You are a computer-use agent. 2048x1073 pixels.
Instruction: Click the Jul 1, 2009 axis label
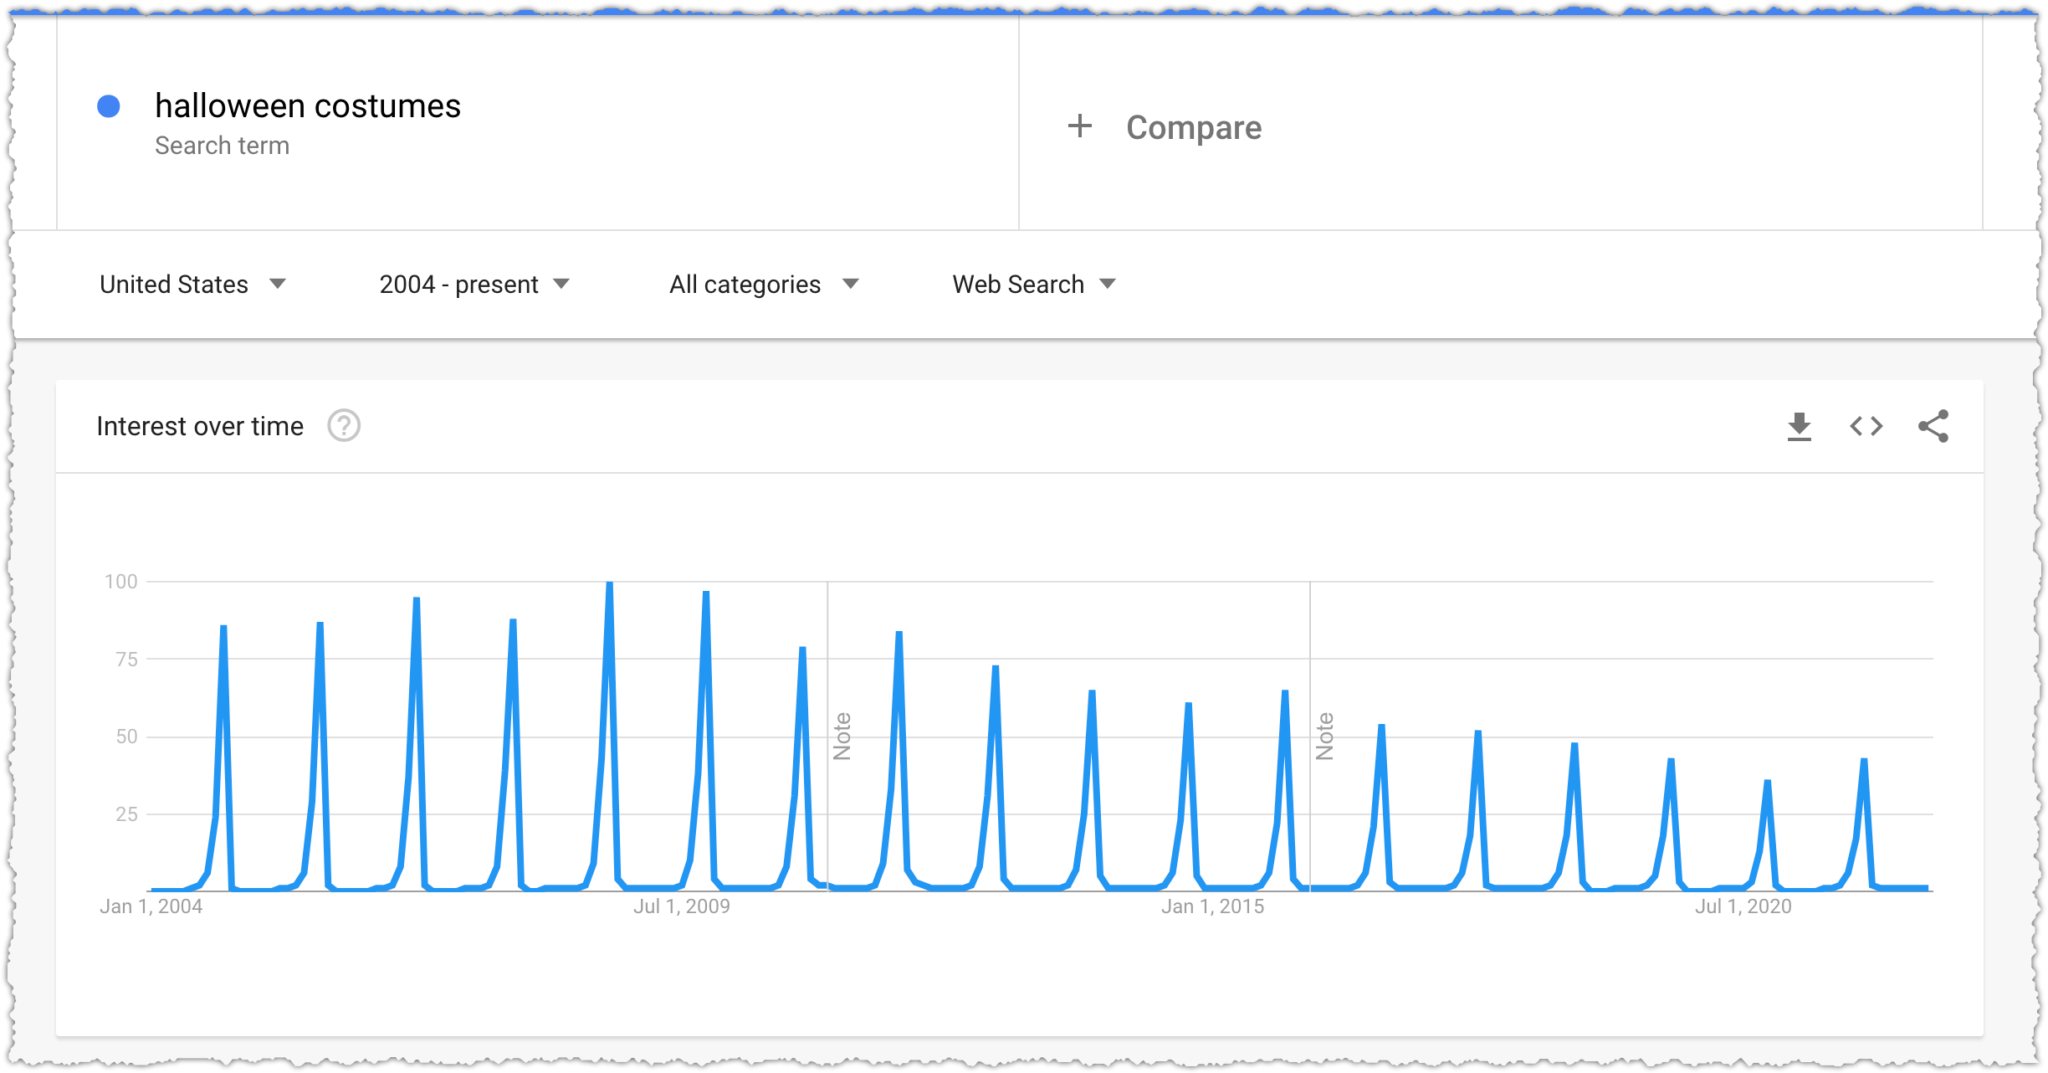pyautogui.click(x=681, y=906)
